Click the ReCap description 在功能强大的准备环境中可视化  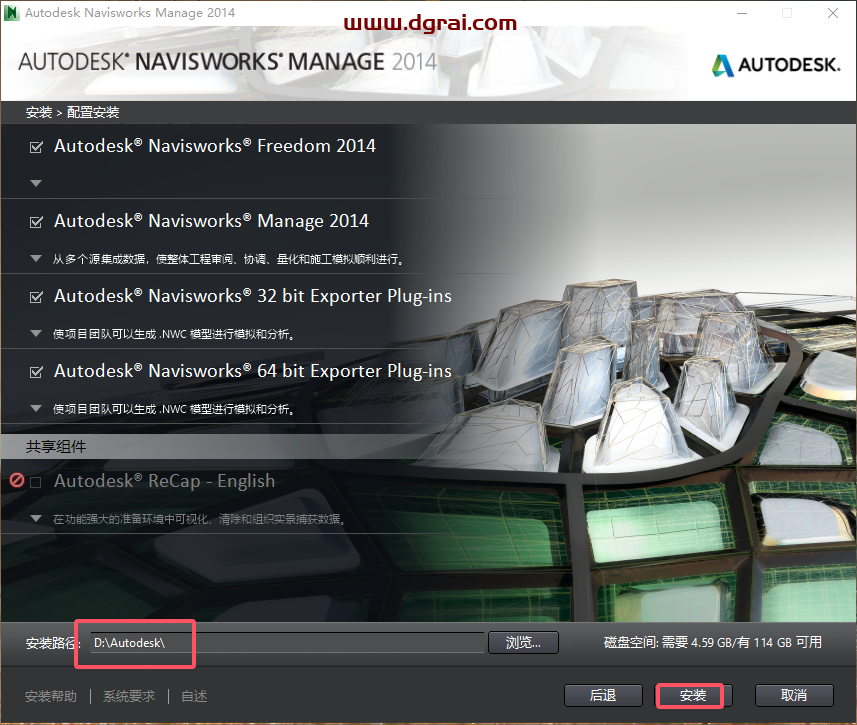pos(199,519)
